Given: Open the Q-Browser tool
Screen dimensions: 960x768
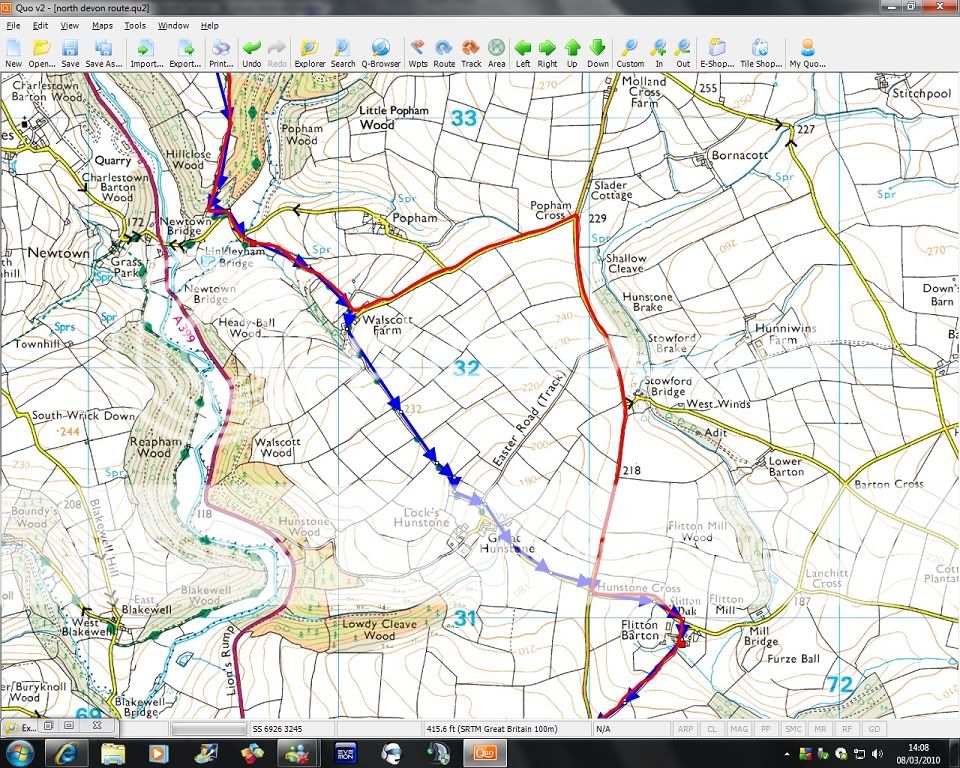Looking at the screenshot, I should click(x=380, y=52).
